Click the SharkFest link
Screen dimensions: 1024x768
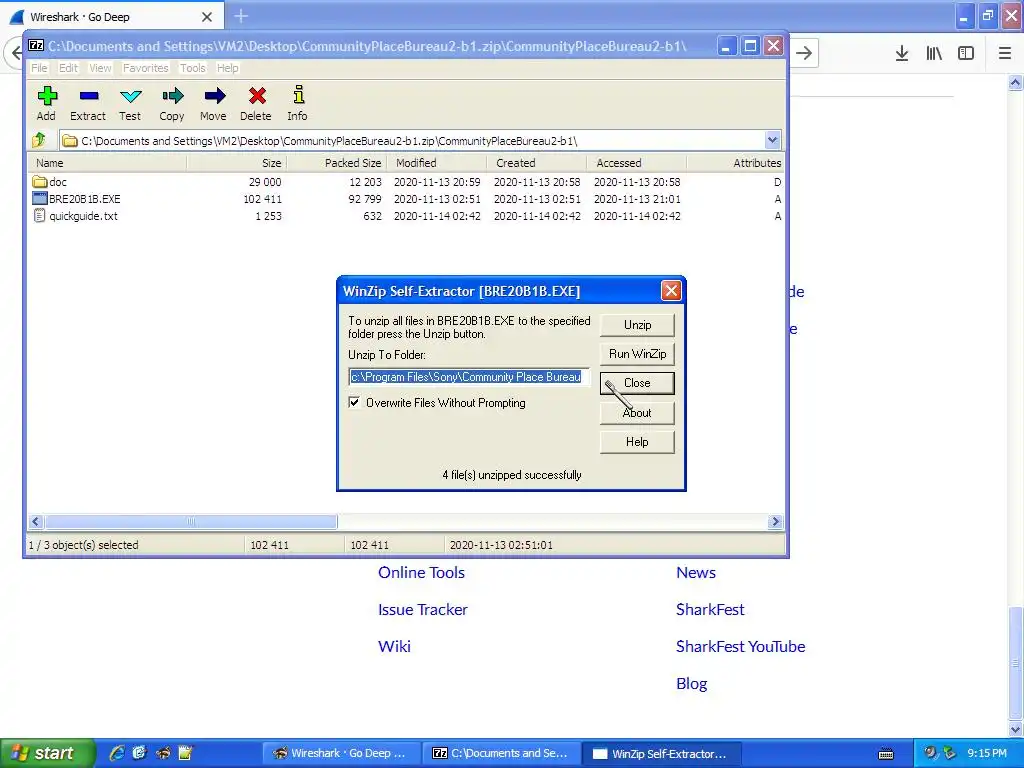click(710, 609)
